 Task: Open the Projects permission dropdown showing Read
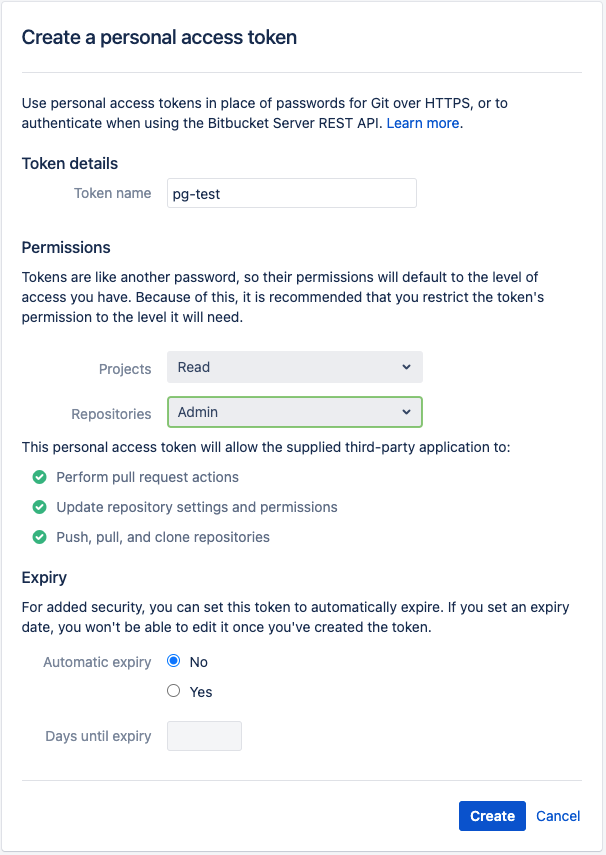point(295,367)
